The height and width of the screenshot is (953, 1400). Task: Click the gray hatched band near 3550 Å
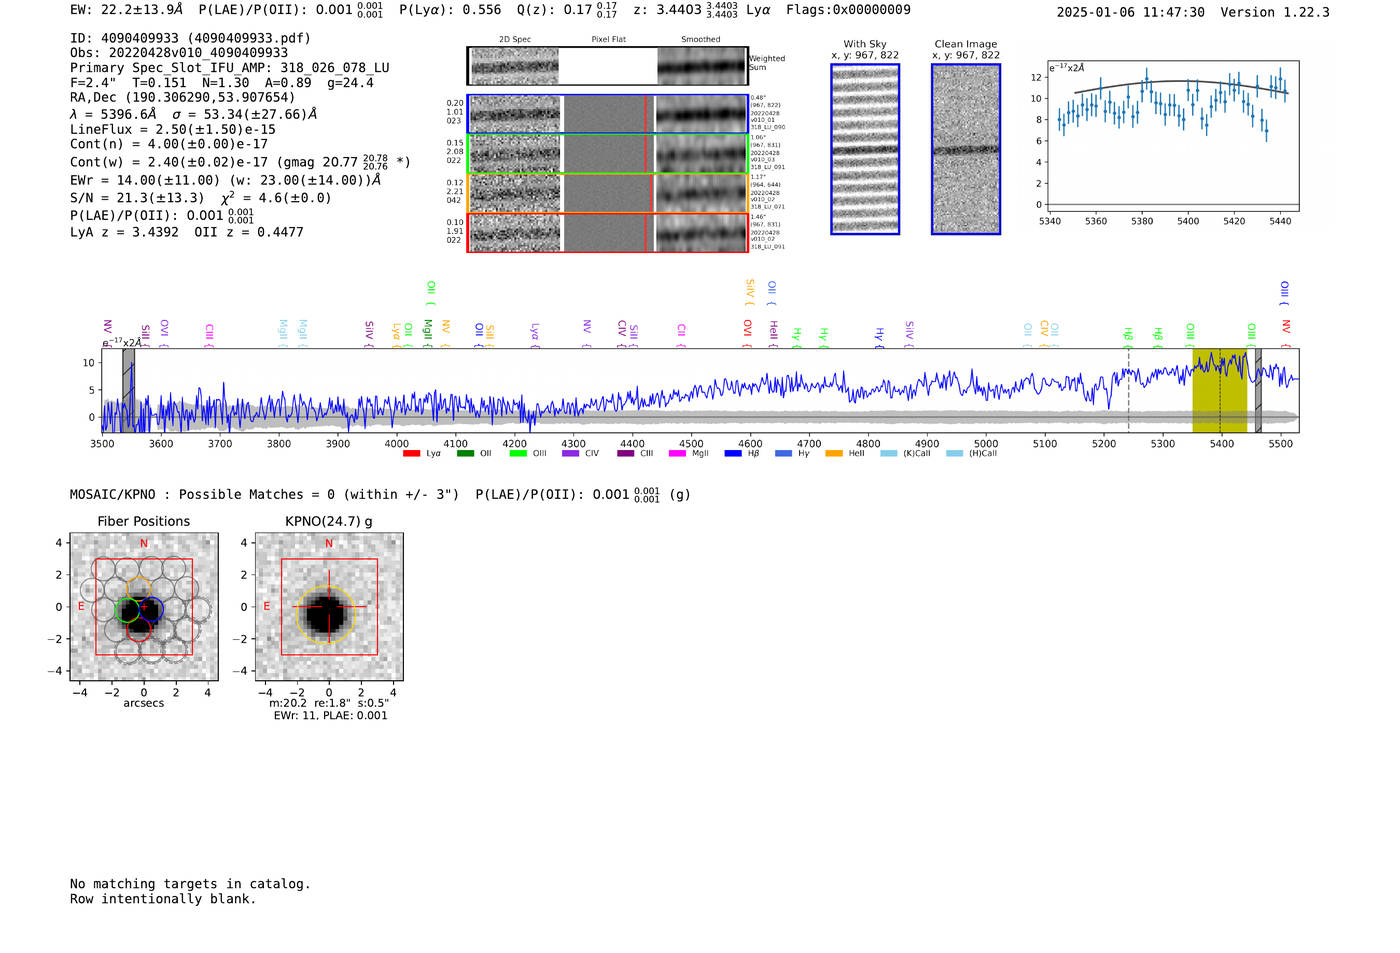coord(128,391)
